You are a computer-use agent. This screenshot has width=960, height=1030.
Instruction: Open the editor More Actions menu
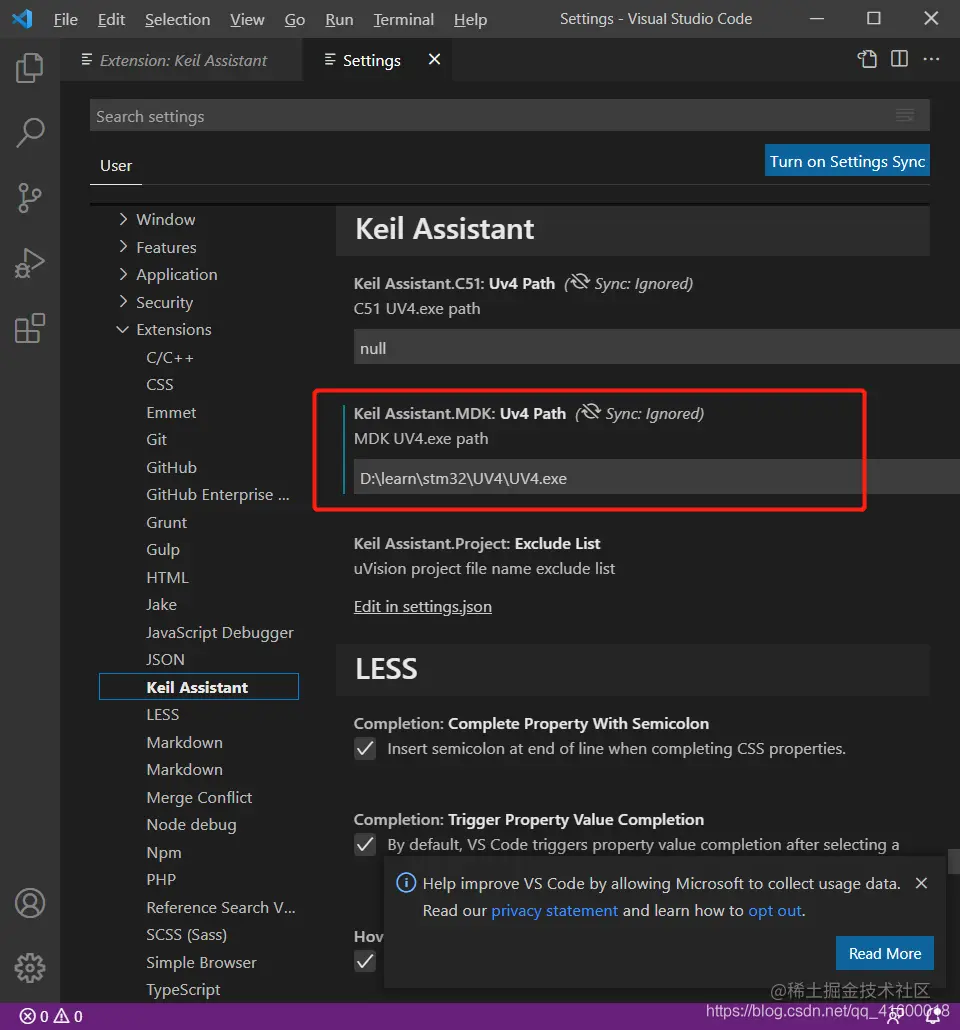pos(931,59)
